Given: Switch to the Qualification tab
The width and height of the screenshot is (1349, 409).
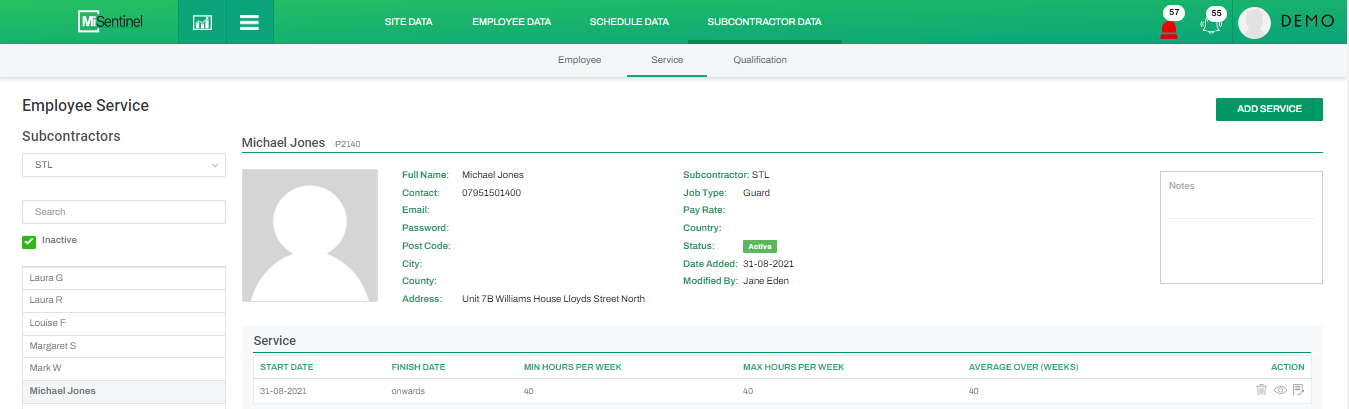Looking at the screenshot, I should tap(759, 60).
